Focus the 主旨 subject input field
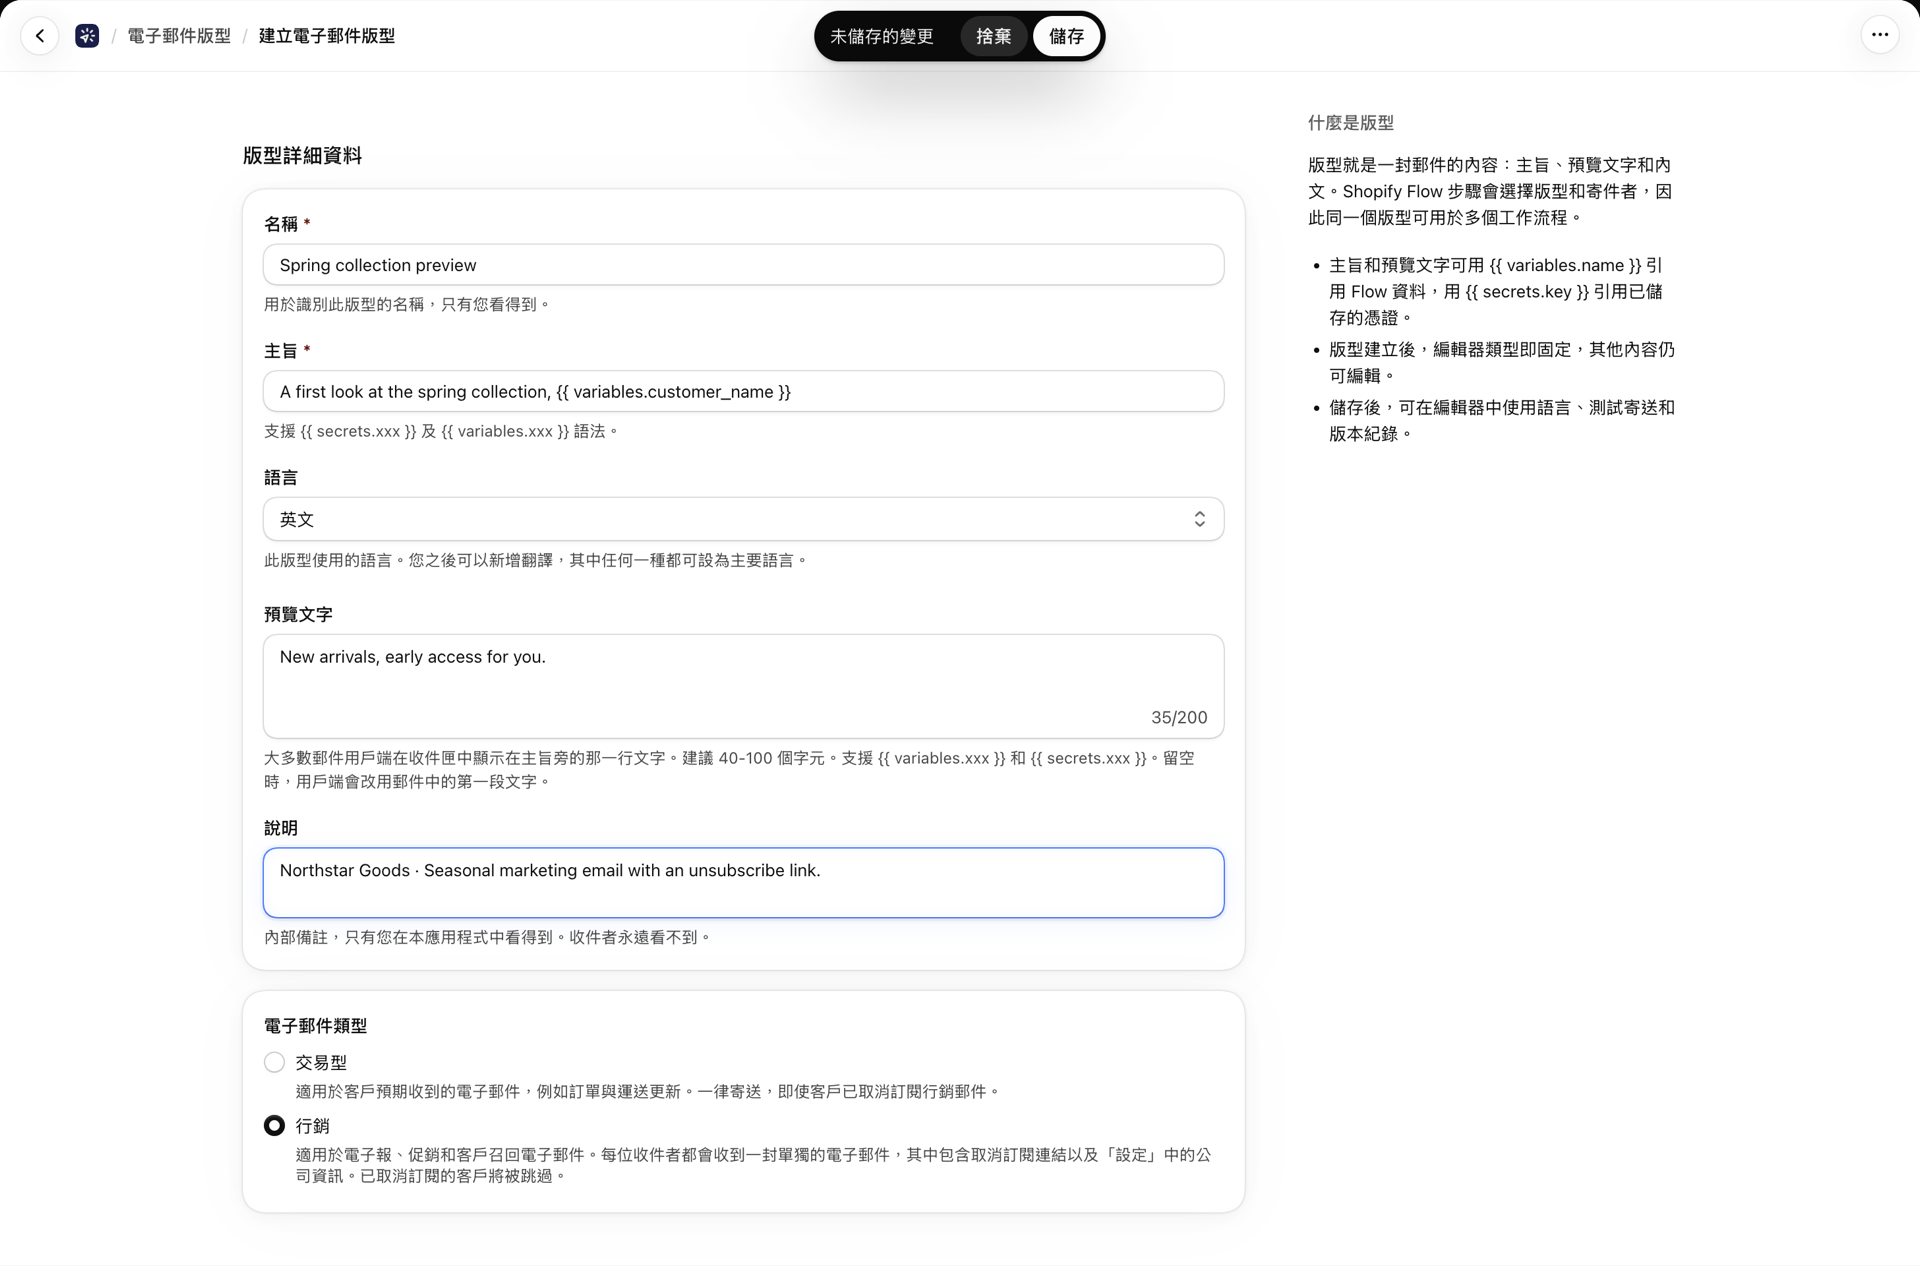The height and width of the screenshot is (1266, 1920). [x=743, y=392]
